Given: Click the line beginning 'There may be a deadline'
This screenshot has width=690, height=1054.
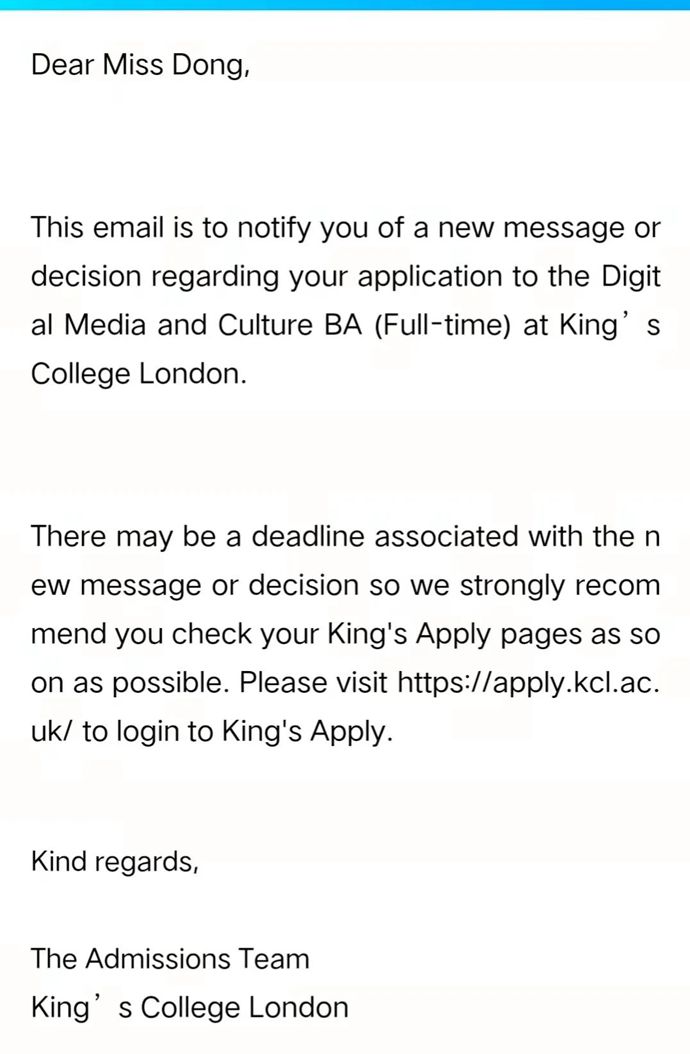Looking at the screenshot, I should tap(346, 537).
